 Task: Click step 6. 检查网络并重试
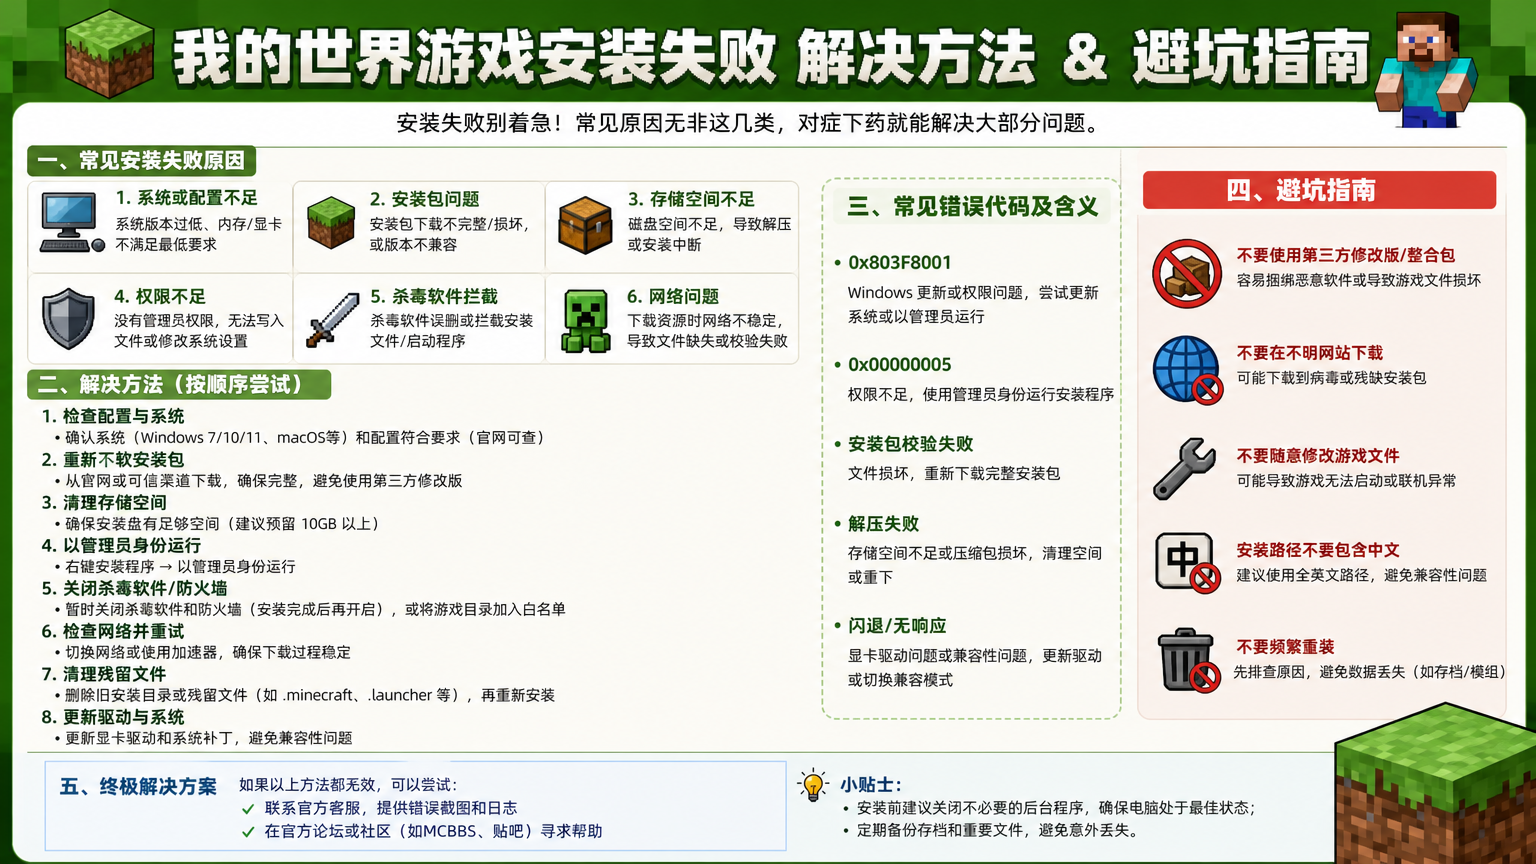point(113,631)
